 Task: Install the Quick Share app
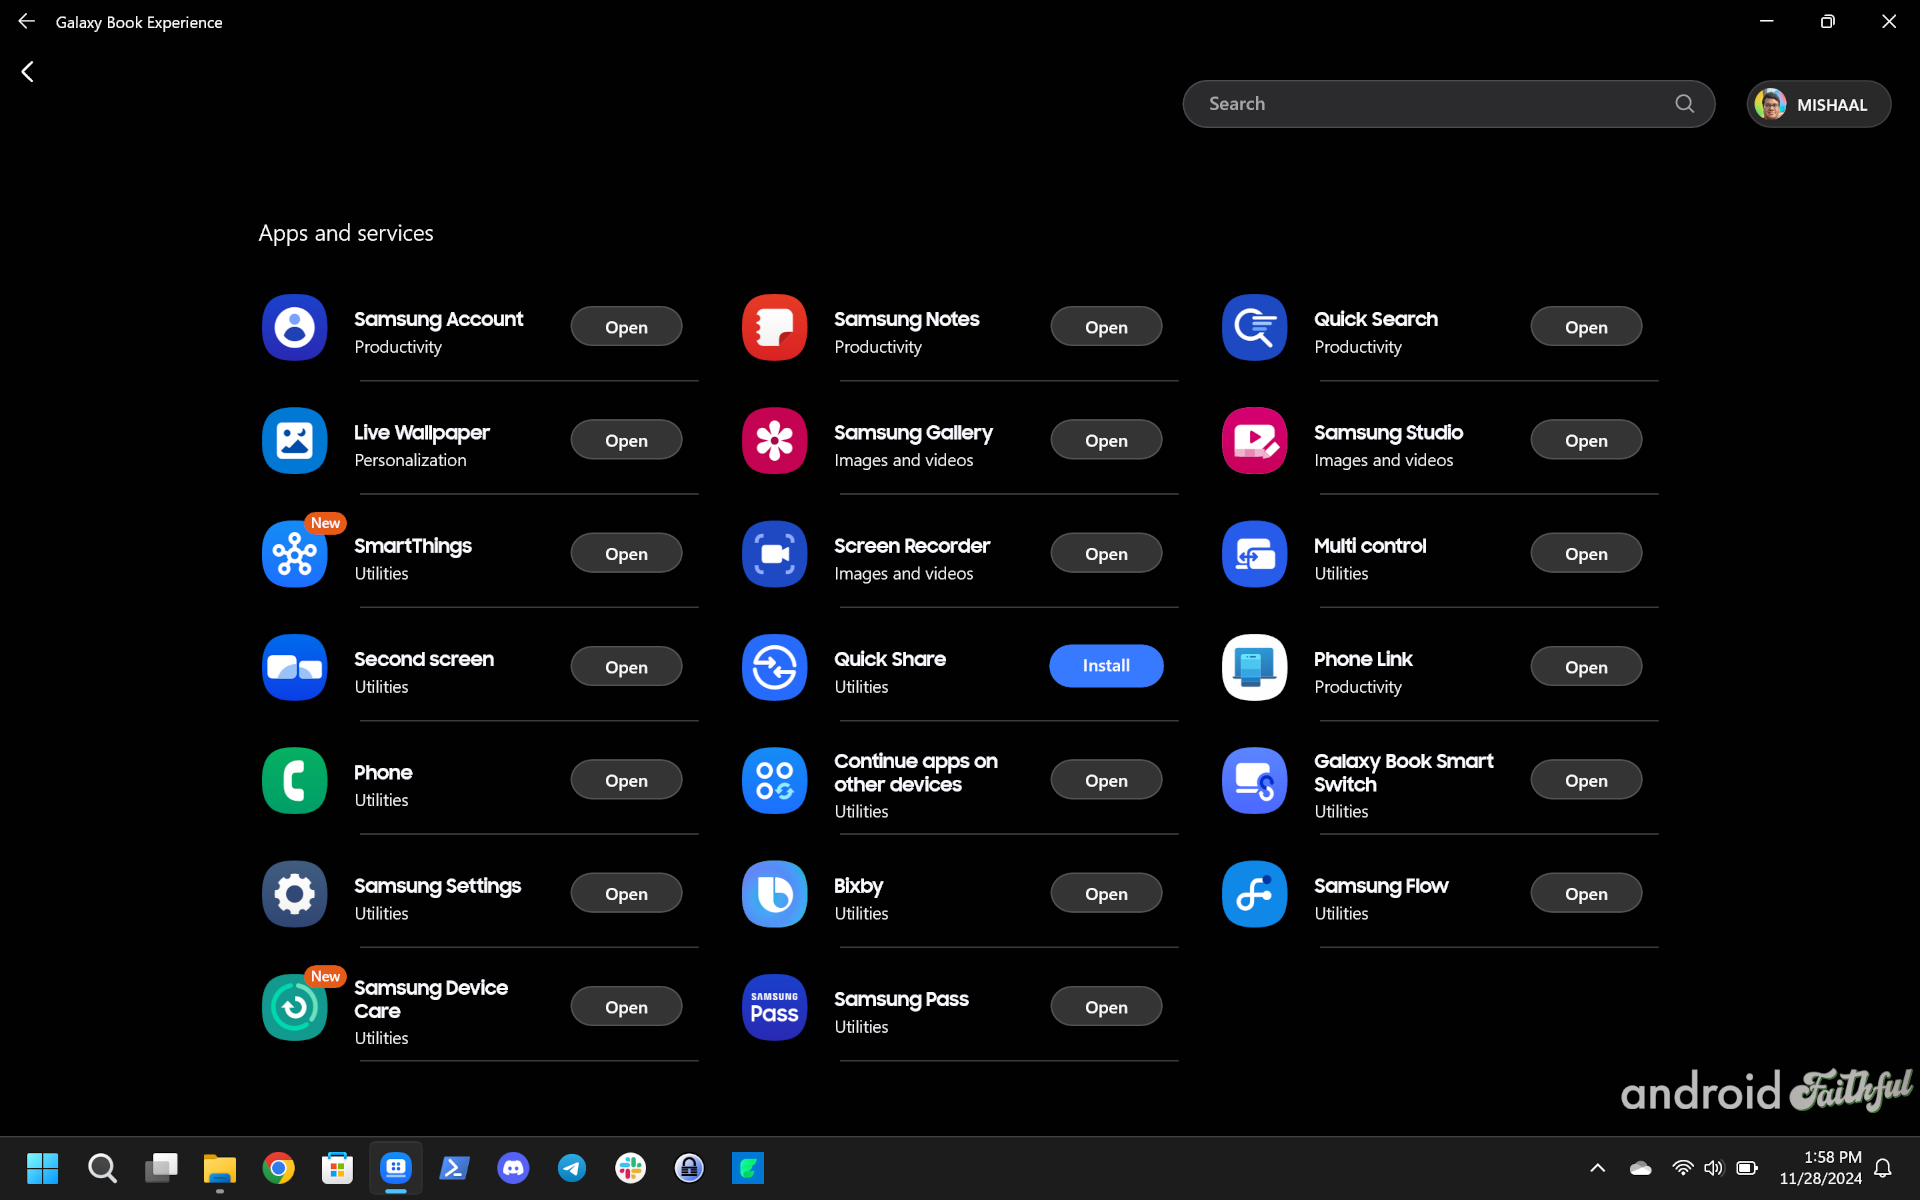1106,666
